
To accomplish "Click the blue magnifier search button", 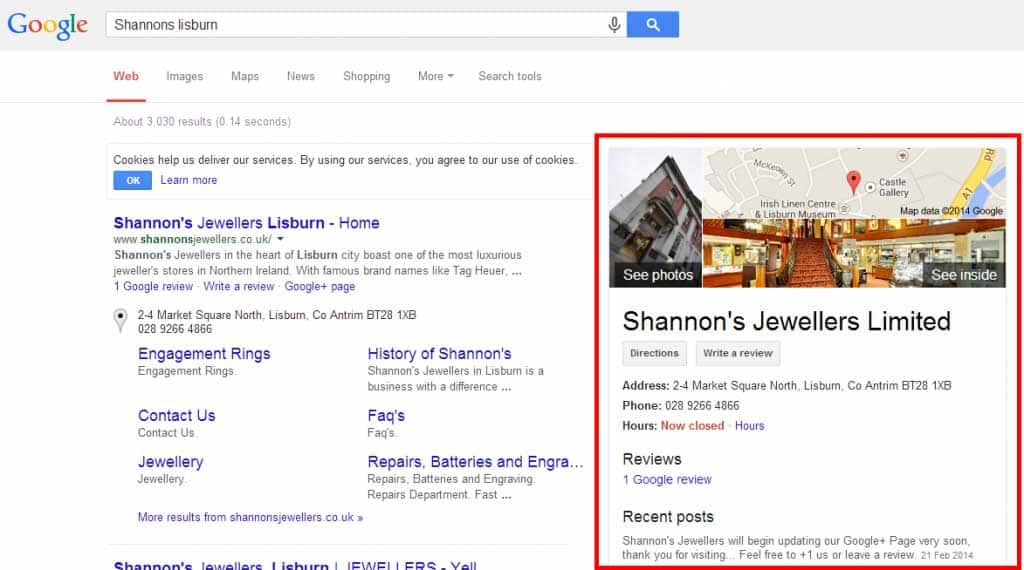I will tap(652, 24).
